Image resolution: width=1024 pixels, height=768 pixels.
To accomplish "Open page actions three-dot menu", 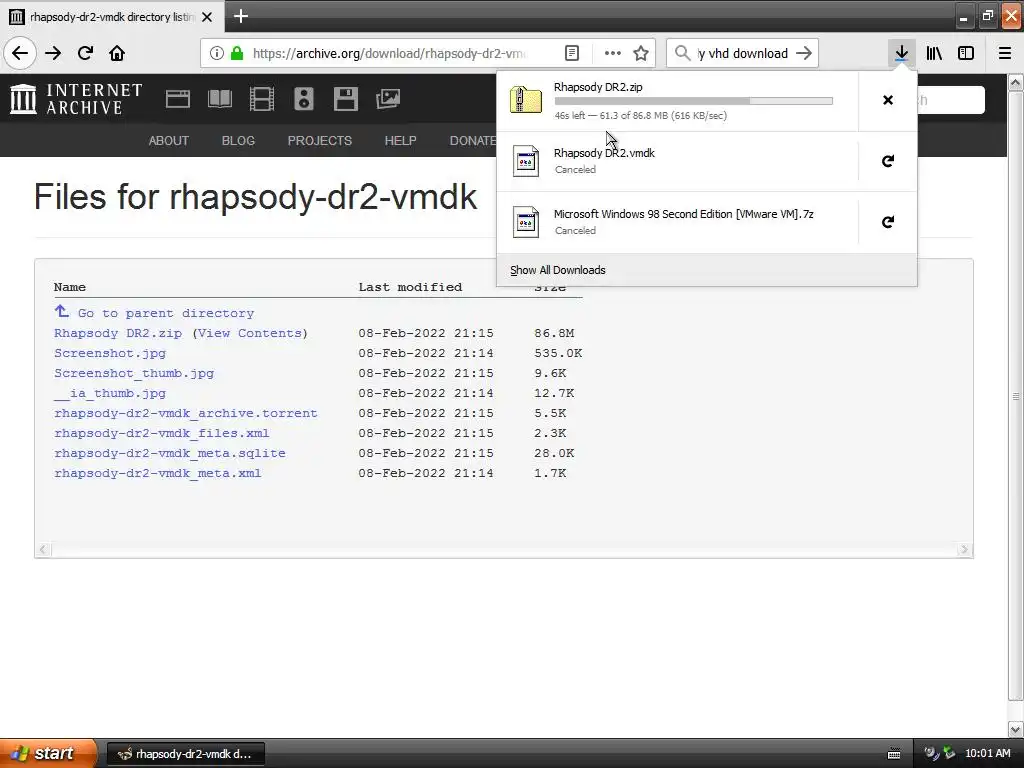I will [613, 53].
